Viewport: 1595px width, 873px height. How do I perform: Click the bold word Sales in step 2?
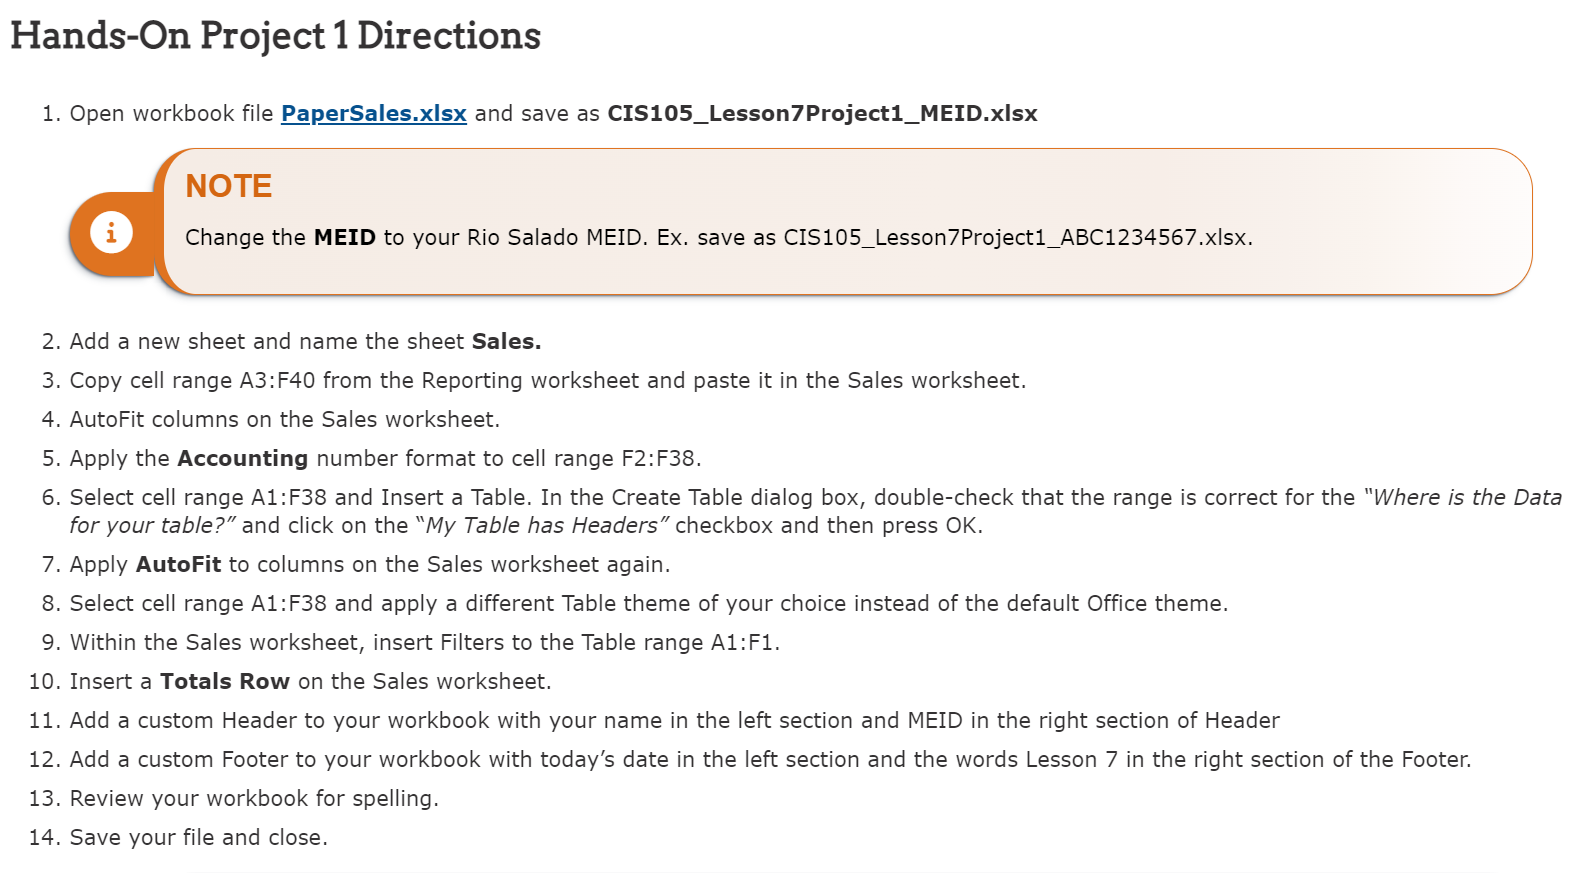pos(506,342)
